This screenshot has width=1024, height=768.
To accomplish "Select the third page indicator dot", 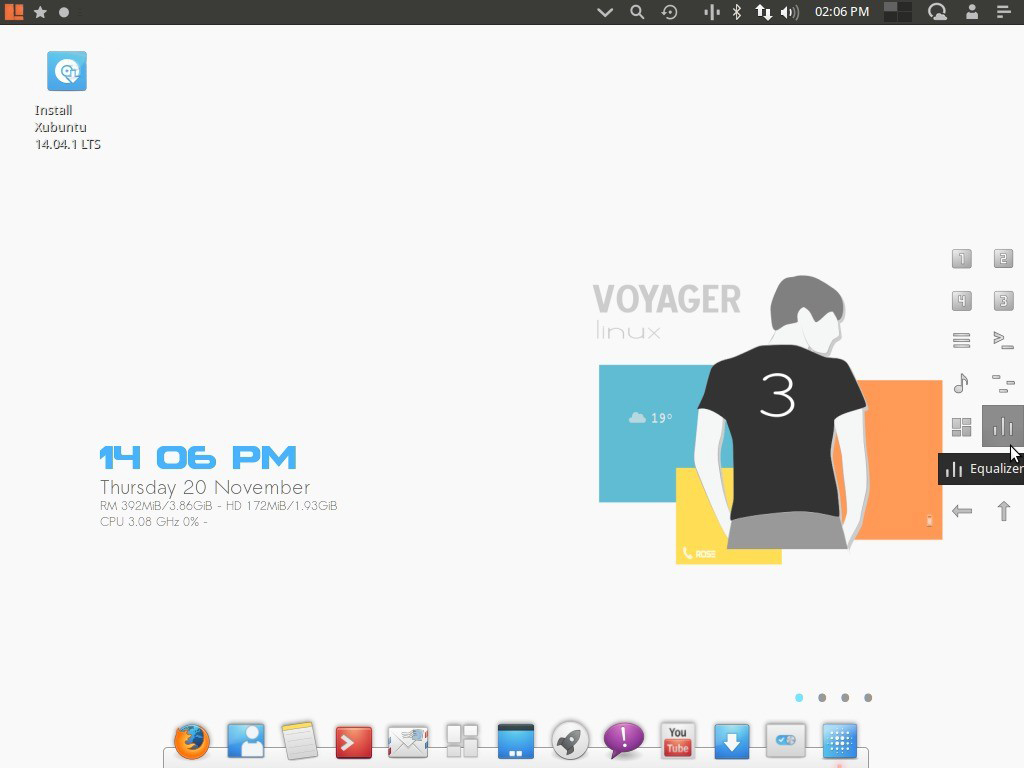I will tap(845, 697).
